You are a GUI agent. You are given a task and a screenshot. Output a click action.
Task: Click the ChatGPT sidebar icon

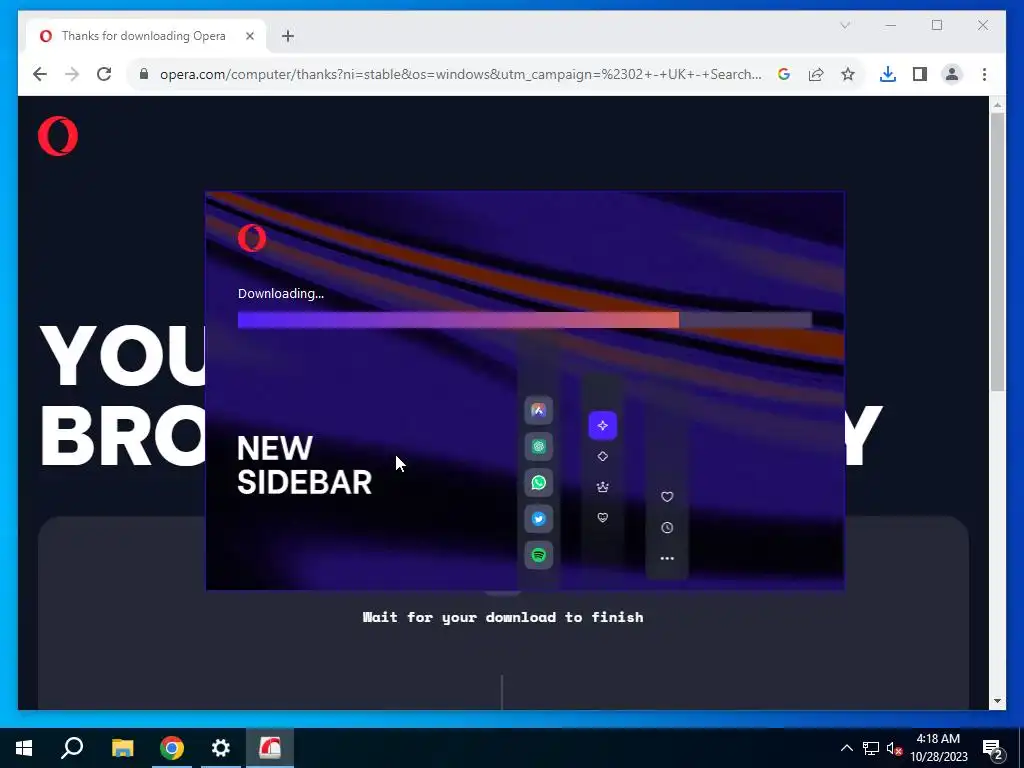pyautogui.click(x=538, y=447)
